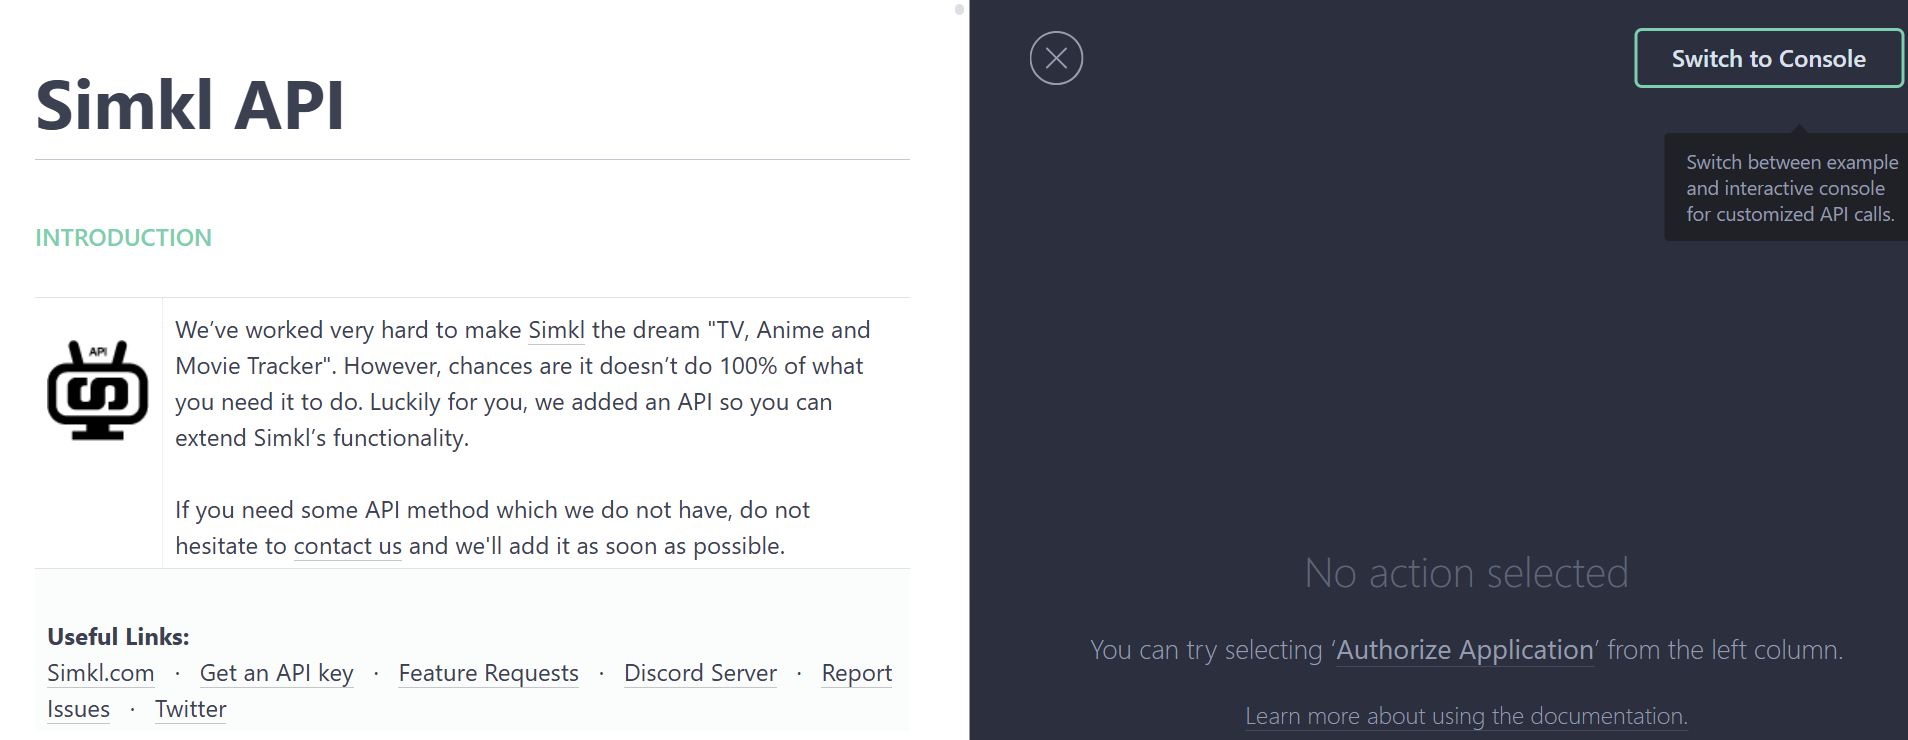Open Learn more about using documentation

click(1466, 716)
